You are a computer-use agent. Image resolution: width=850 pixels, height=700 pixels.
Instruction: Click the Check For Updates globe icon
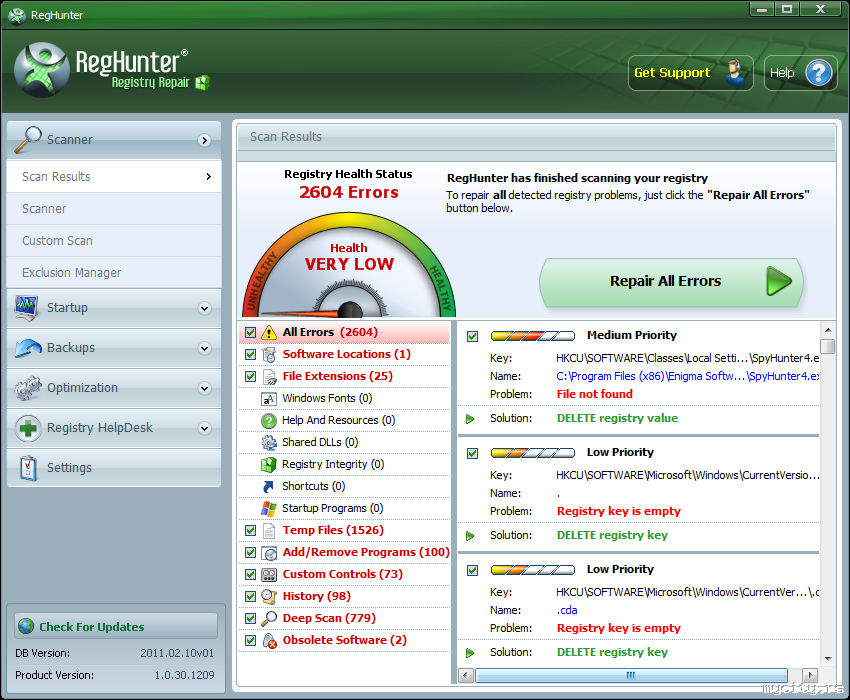pyautogui.click(x=25, y=626)
